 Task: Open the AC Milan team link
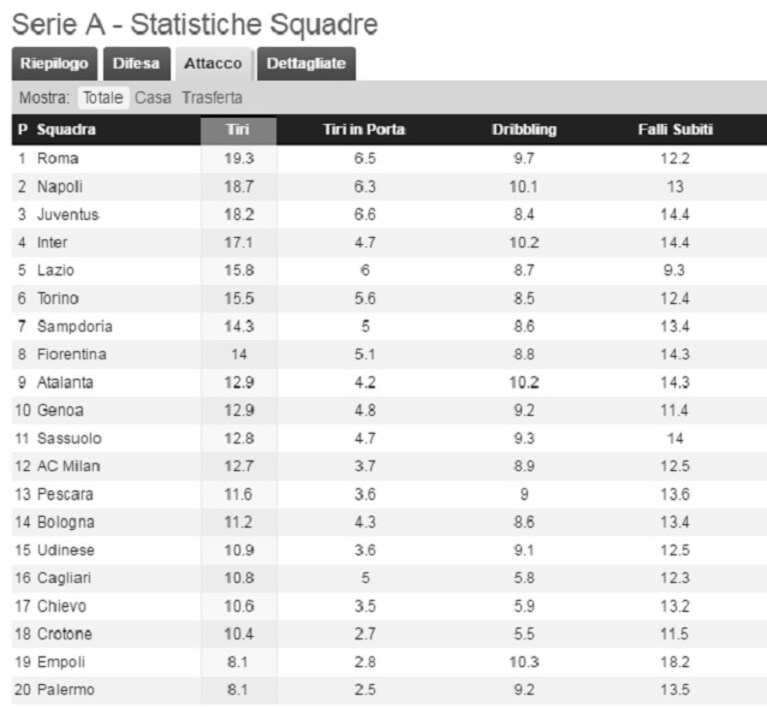tap(69, 466)
